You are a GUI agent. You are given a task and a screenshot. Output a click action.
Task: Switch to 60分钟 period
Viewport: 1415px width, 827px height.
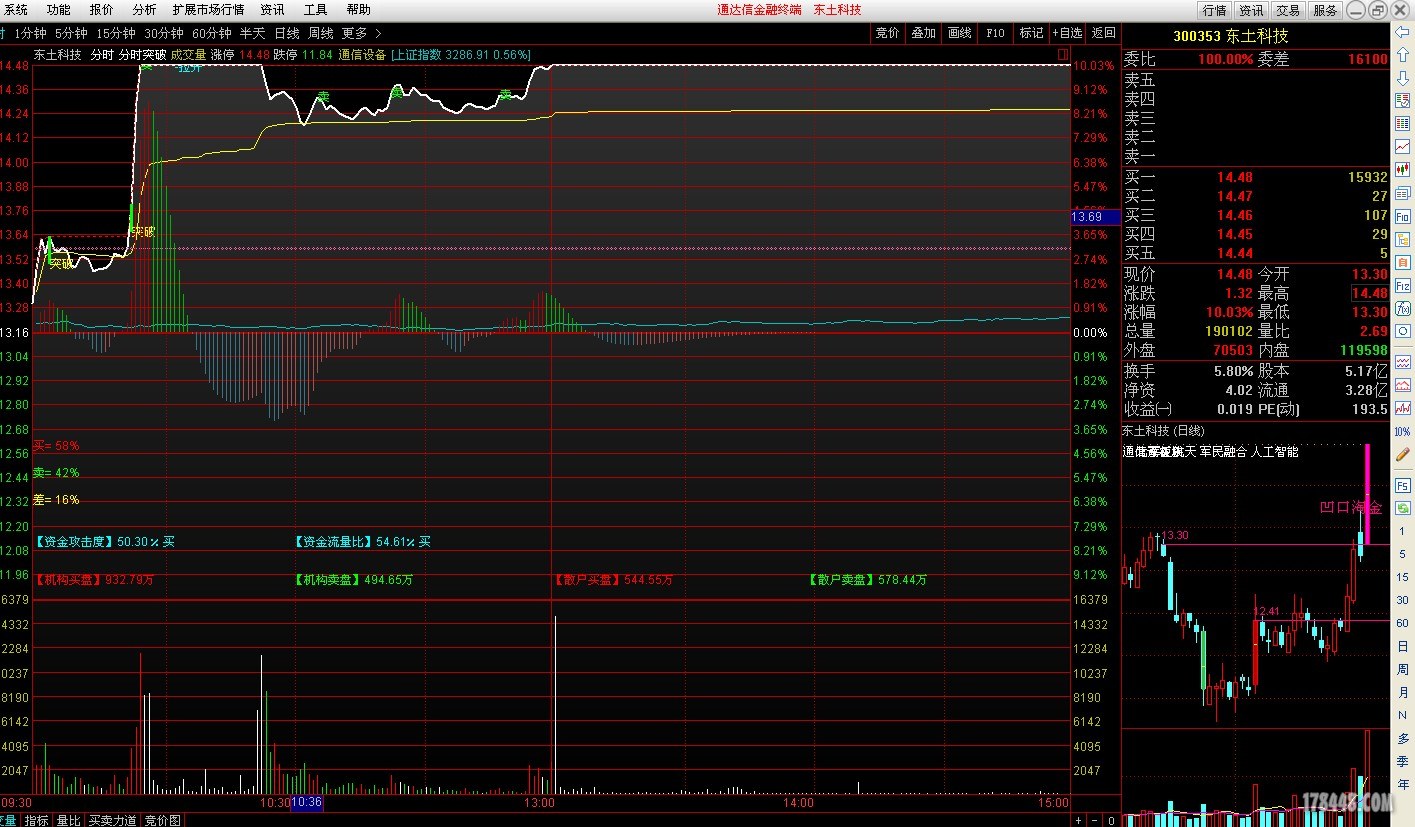pos(212,33)
